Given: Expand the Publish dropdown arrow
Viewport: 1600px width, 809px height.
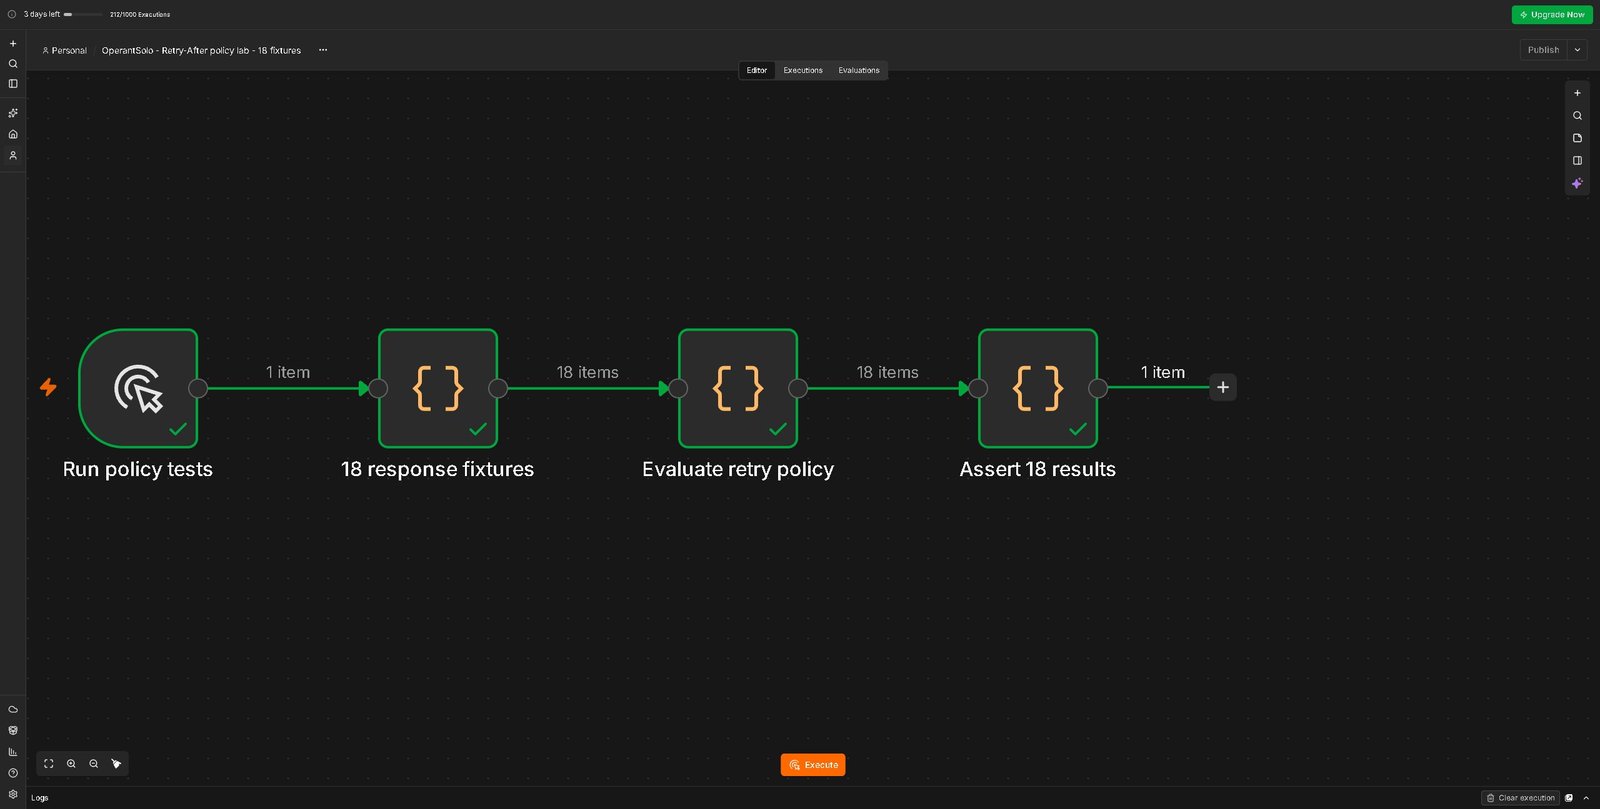Looking at the screenshot, I should pyautogui.click(x=1577, y=50).
